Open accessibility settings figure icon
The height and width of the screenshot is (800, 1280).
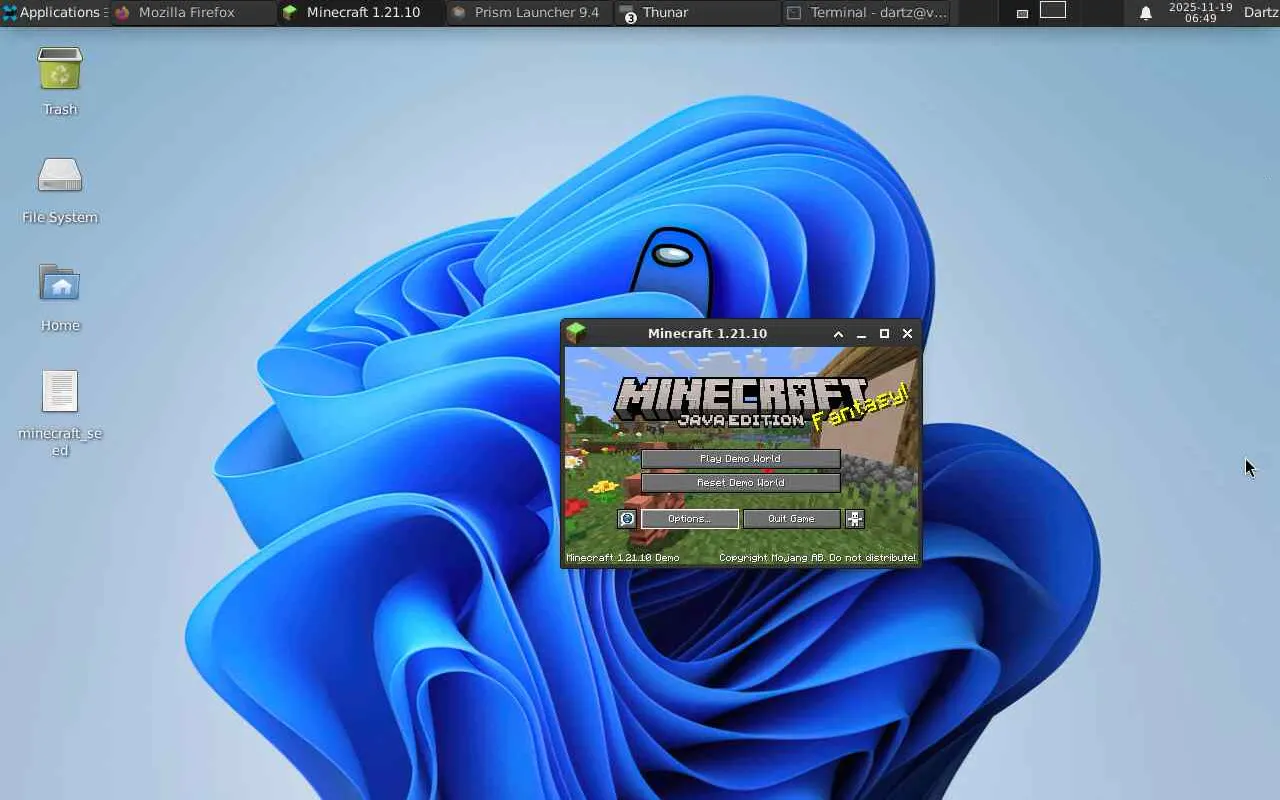click(x=854, y=519)
